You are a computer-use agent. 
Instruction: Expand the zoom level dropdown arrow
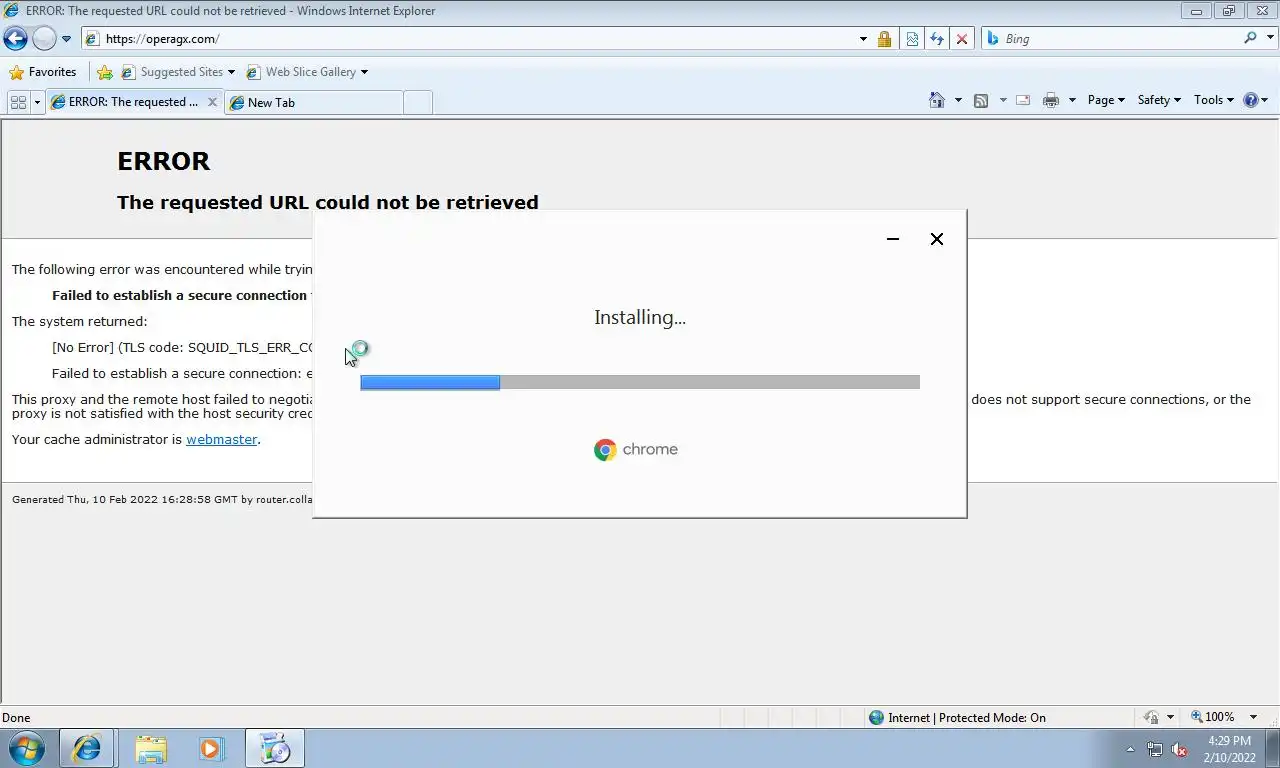1254,717
